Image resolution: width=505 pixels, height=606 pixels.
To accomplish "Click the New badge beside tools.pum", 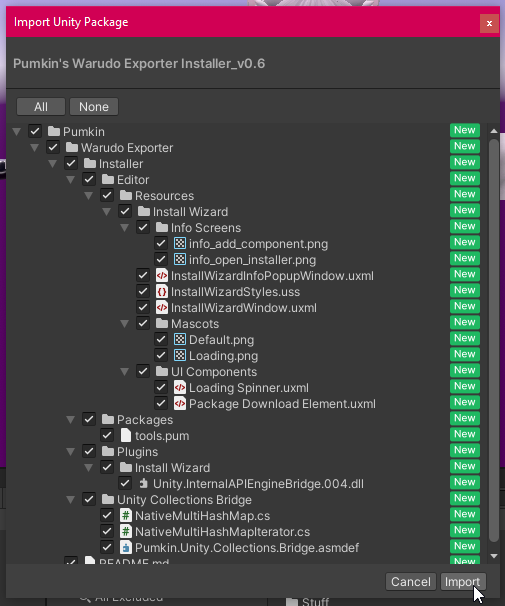I will pos(465,434).
